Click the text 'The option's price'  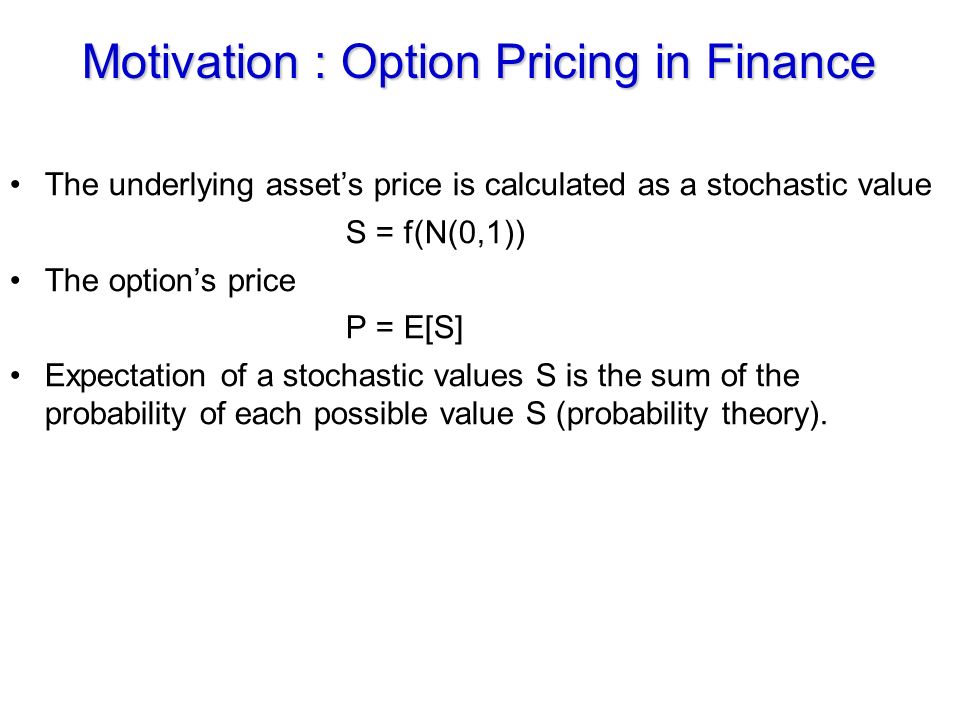coord(170,282)
